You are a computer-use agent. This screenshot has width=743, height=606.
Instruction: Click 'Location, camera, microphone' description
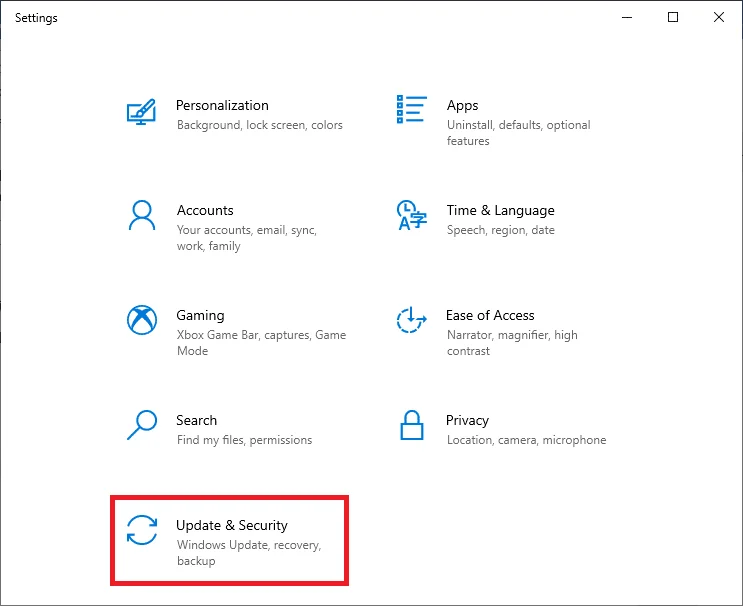pos(526,440)
